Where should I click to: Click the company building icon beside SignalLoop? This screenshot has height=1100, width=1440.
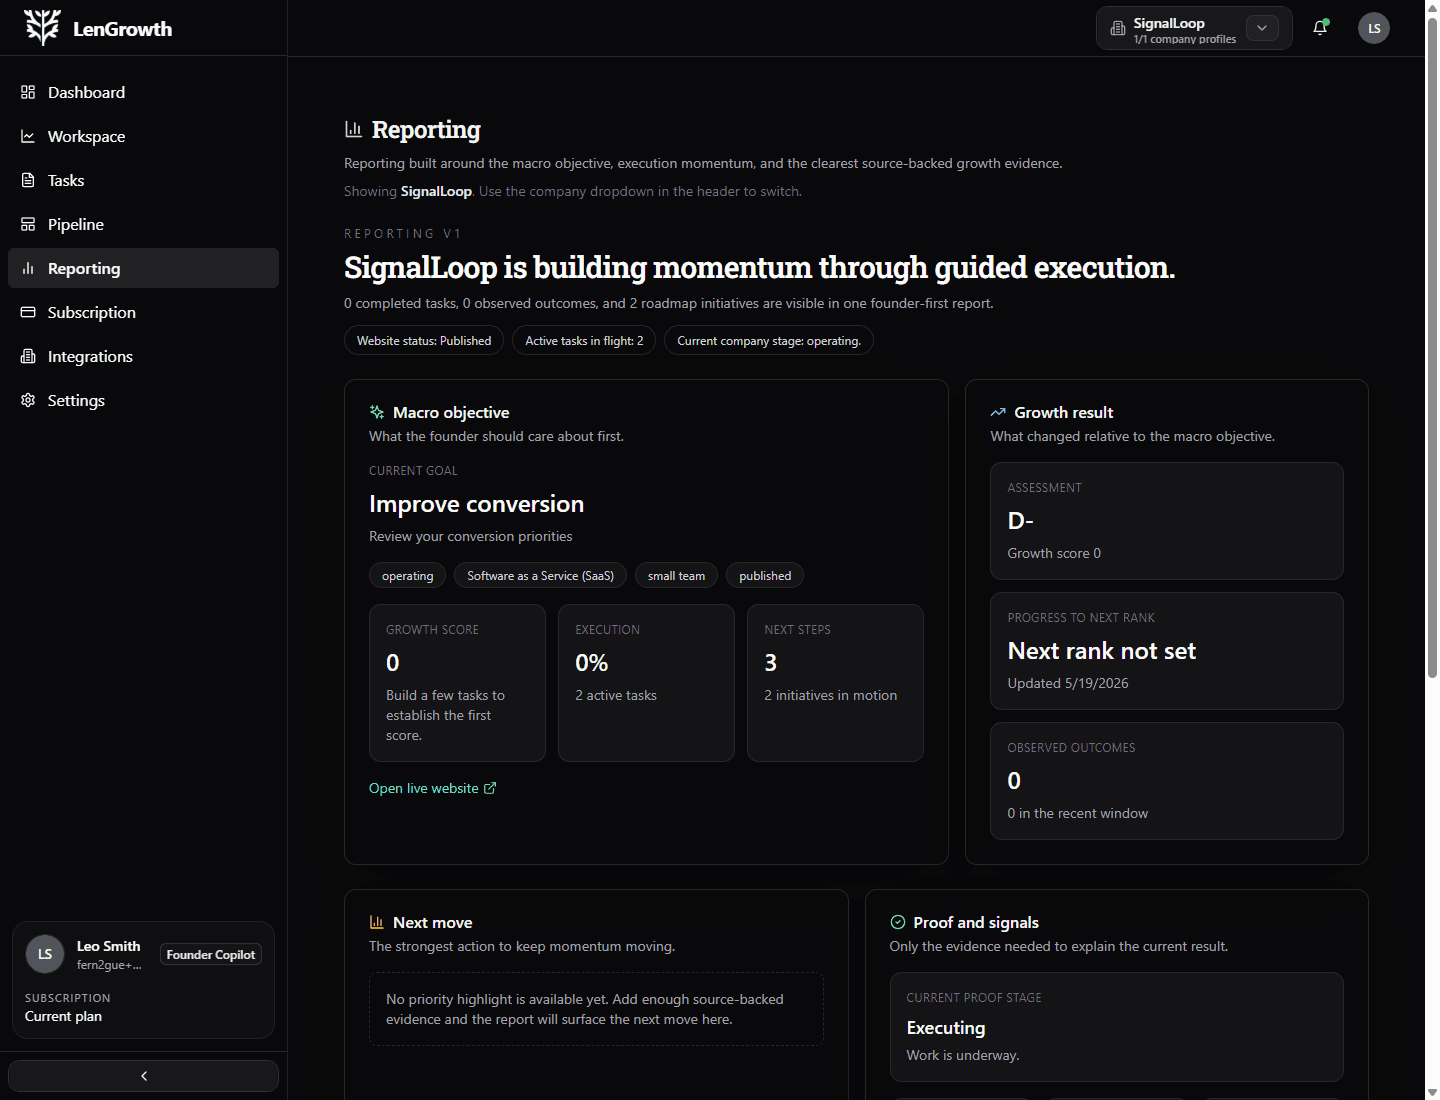(1118, 29)
